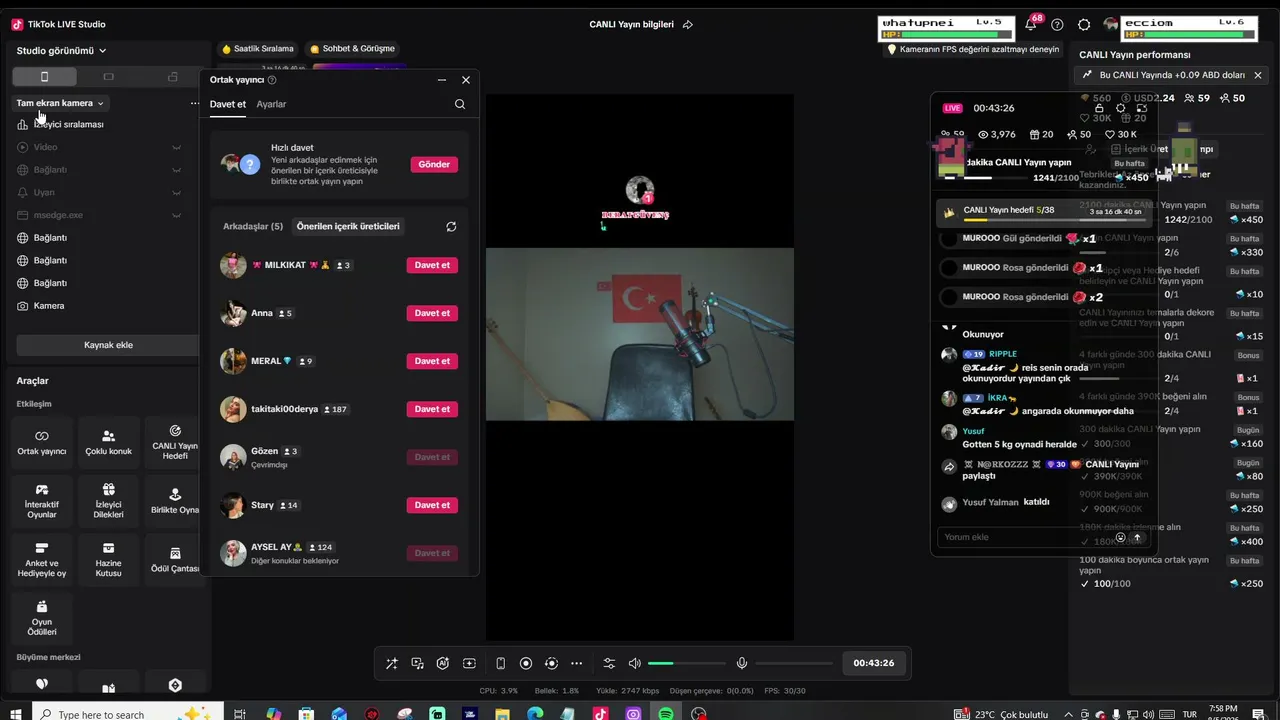Select the landscape layout
Screen dimensions: 1280x720
(x=108, y=77)
